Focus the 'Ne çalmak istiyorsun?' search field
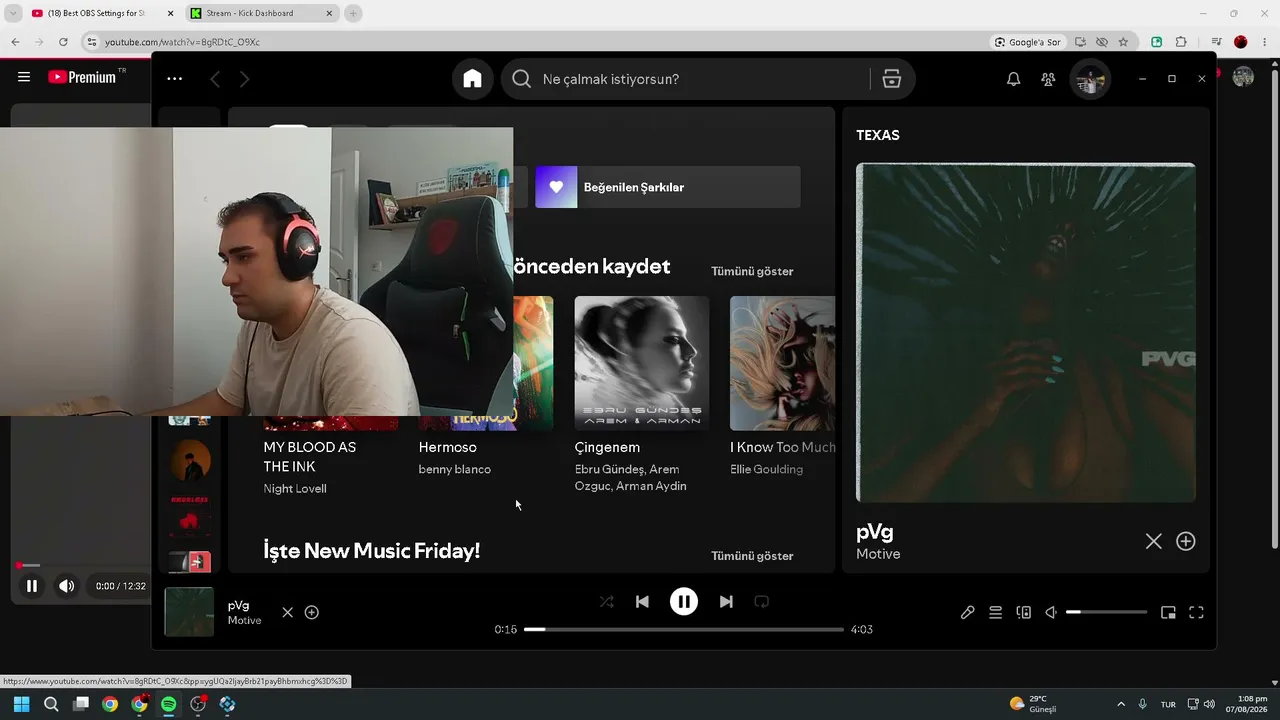Viewport: 1280px width, 720px height. [x=685, y=79]
